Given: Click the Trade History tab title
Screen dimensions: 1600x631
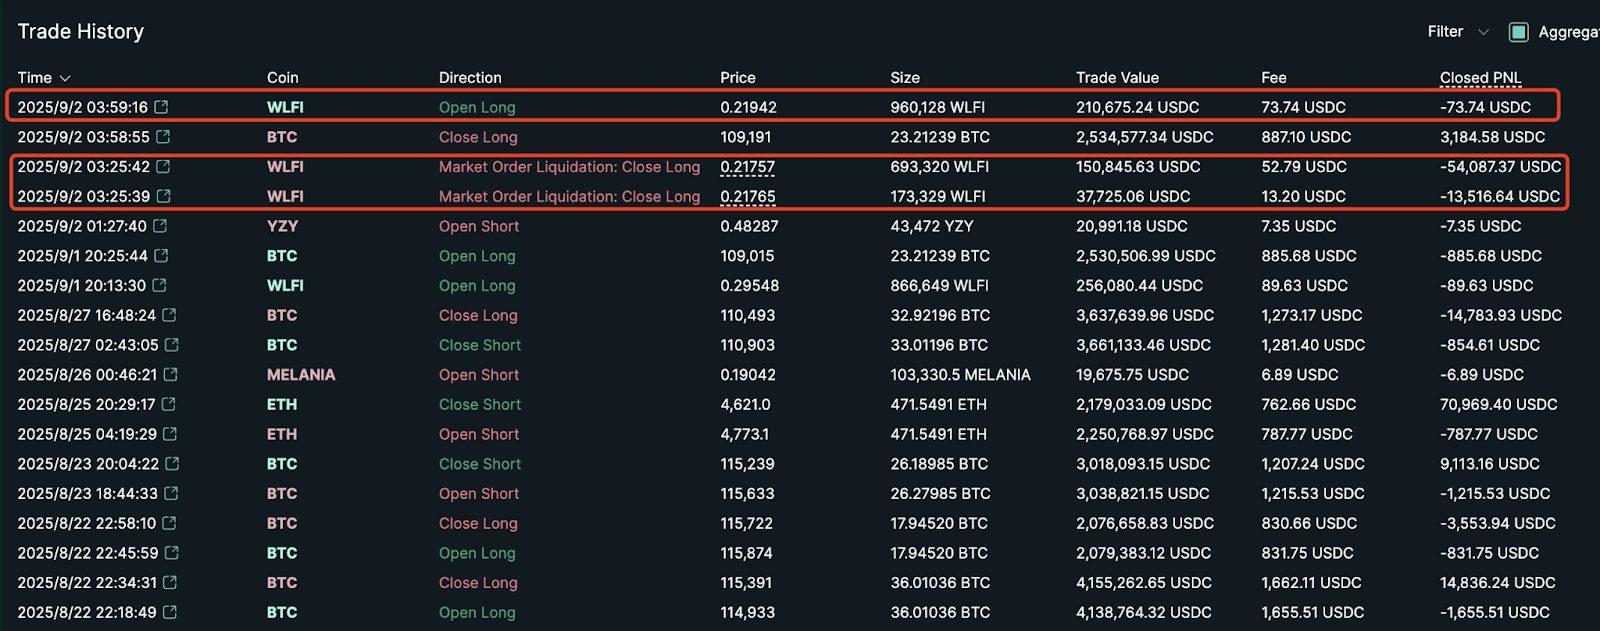Looking at the screenshot, I should (81, 32).
